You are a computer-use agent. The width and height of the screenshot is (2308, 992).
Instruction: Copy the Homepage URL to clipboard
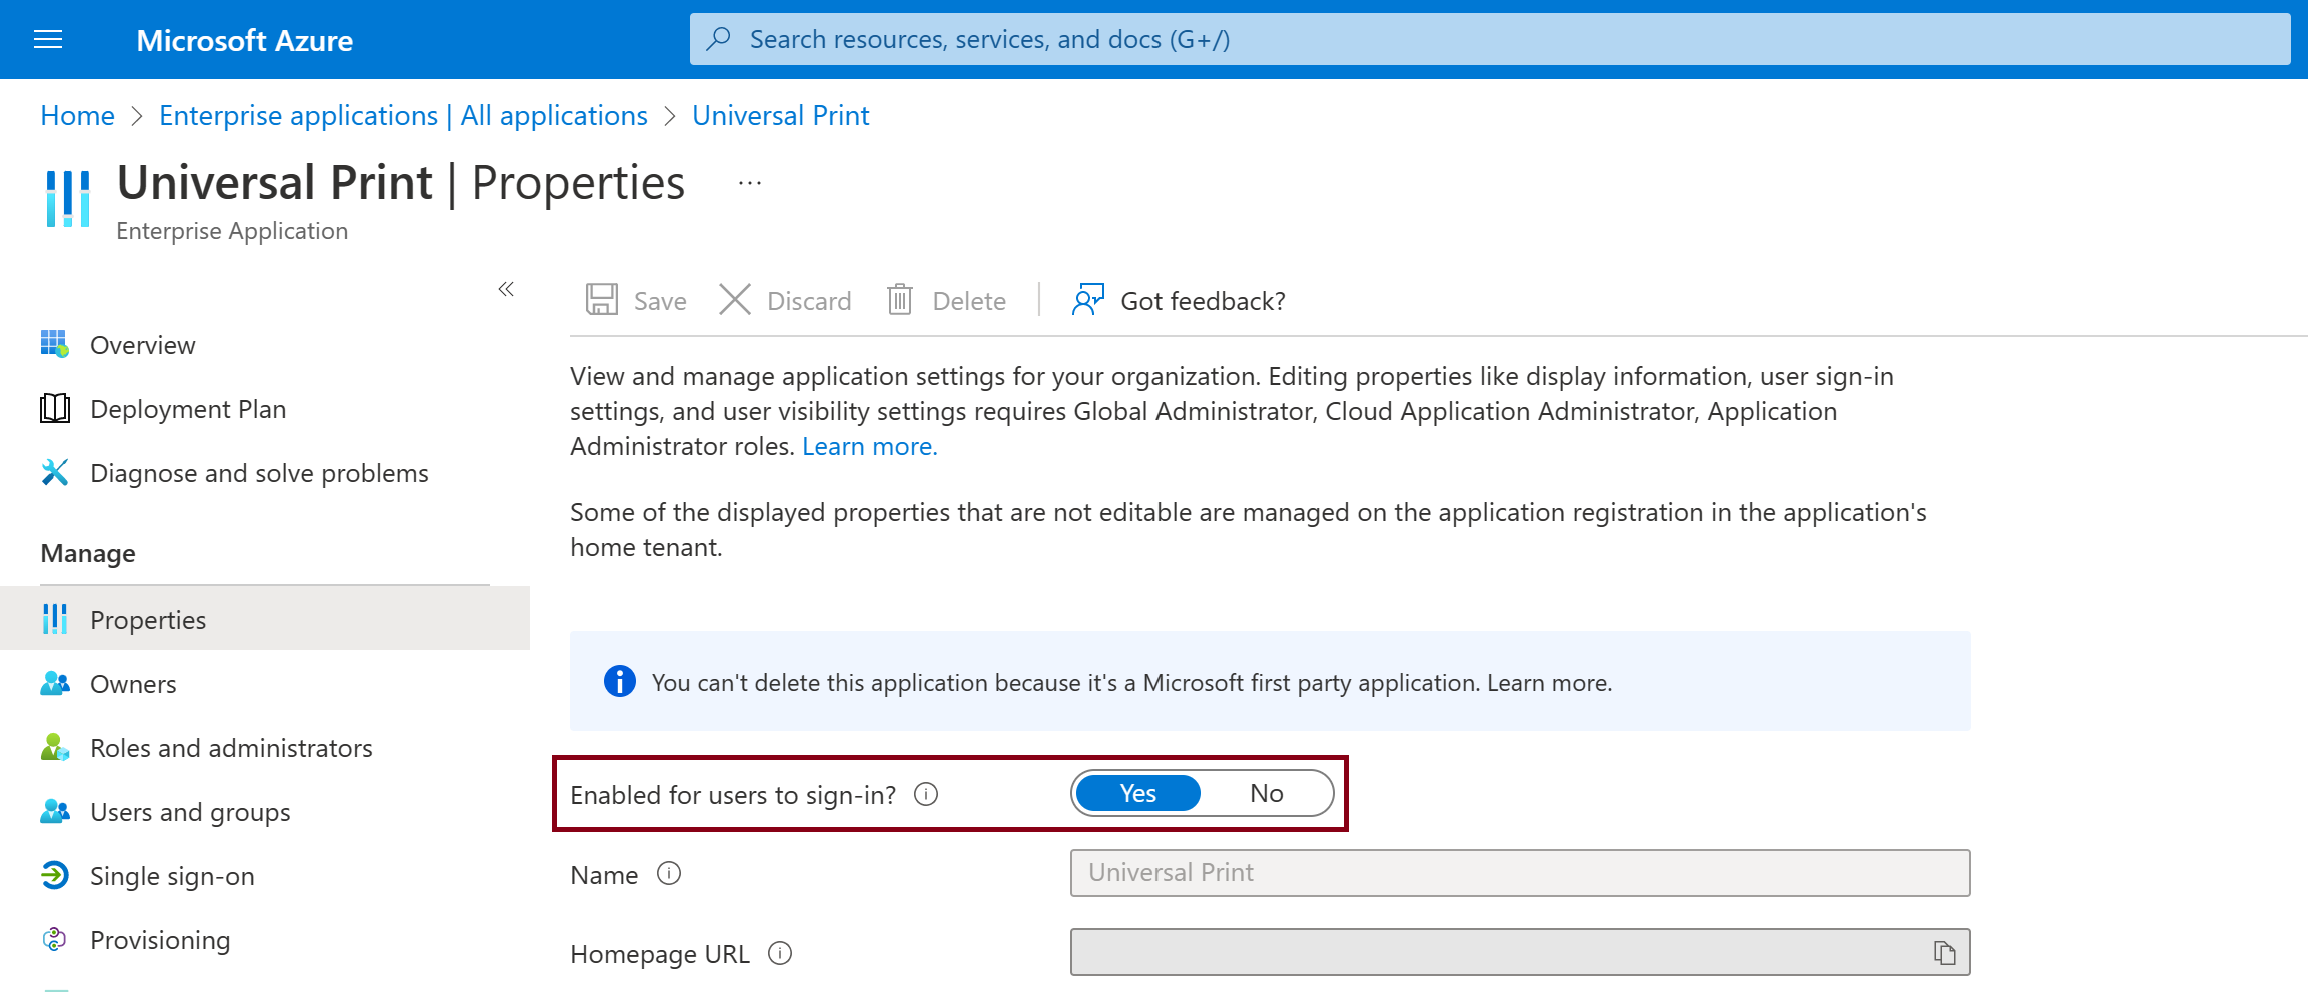point(1944,953)
